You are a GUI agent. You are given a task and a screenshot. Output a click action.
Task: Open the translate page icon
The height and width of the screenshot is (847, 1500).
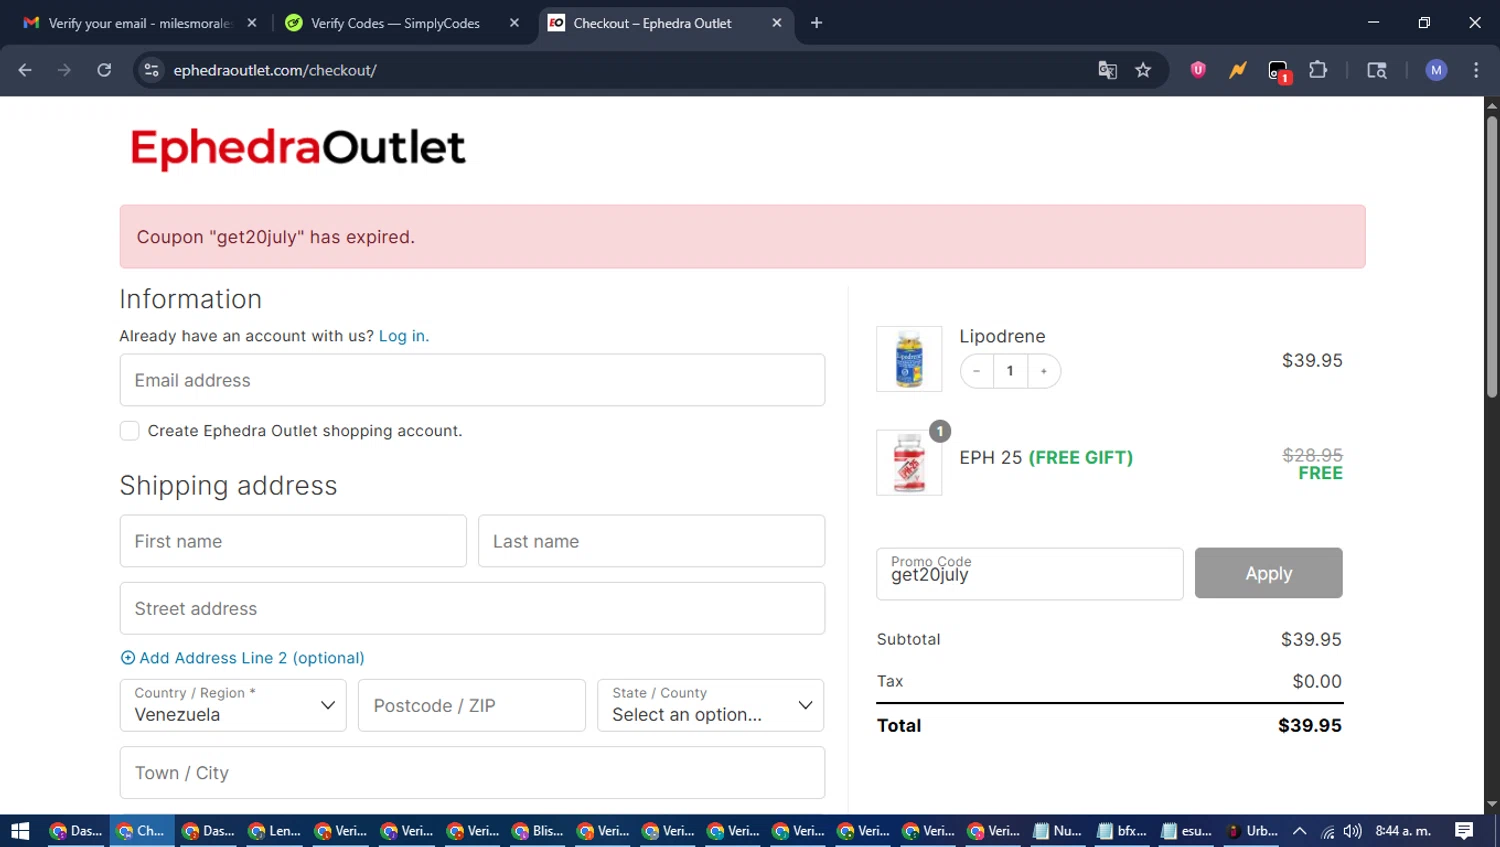pos(1107,70)
